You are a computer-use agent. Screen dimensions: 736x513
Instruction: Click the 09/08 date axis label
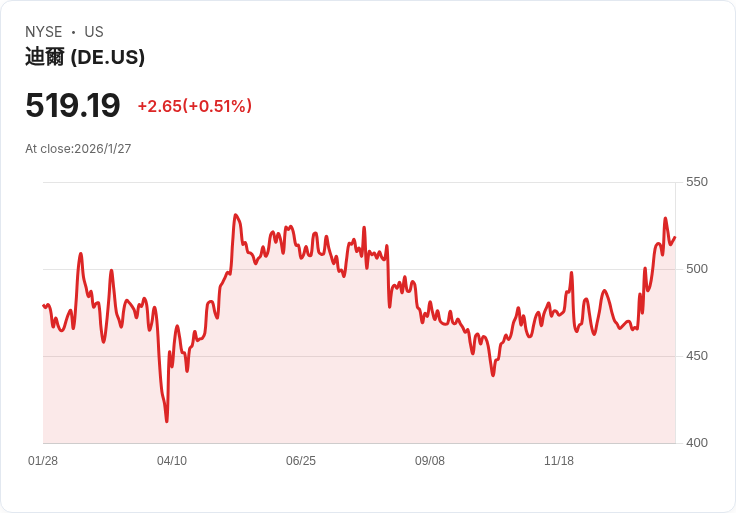pyautogui.click(x=430, y=461)
